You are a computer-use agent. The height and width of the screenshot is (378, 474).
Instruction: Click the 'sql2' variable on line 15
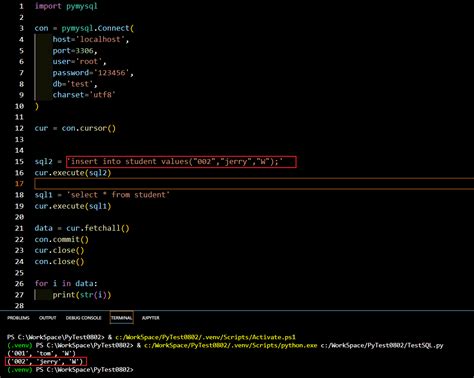tap(44, 162)
